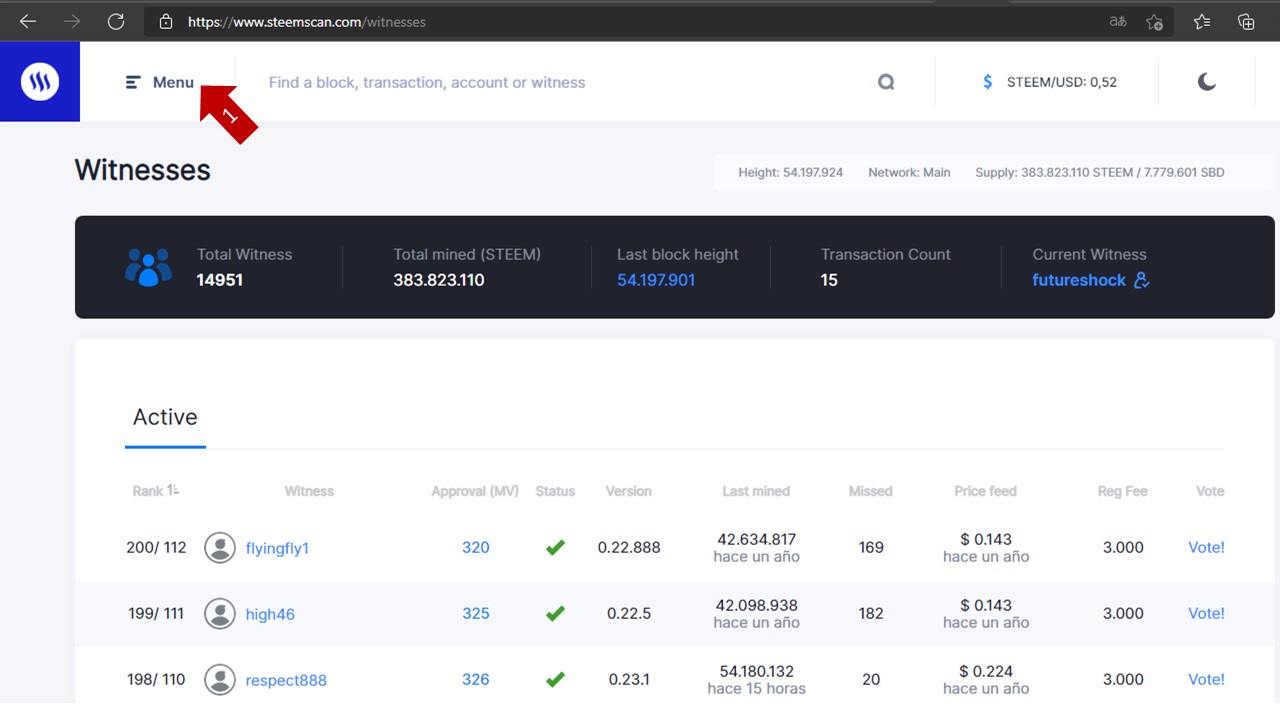Open browser collections icon
The height and width of the screenshot is (722, 1280).
[x=1246, y=21]
